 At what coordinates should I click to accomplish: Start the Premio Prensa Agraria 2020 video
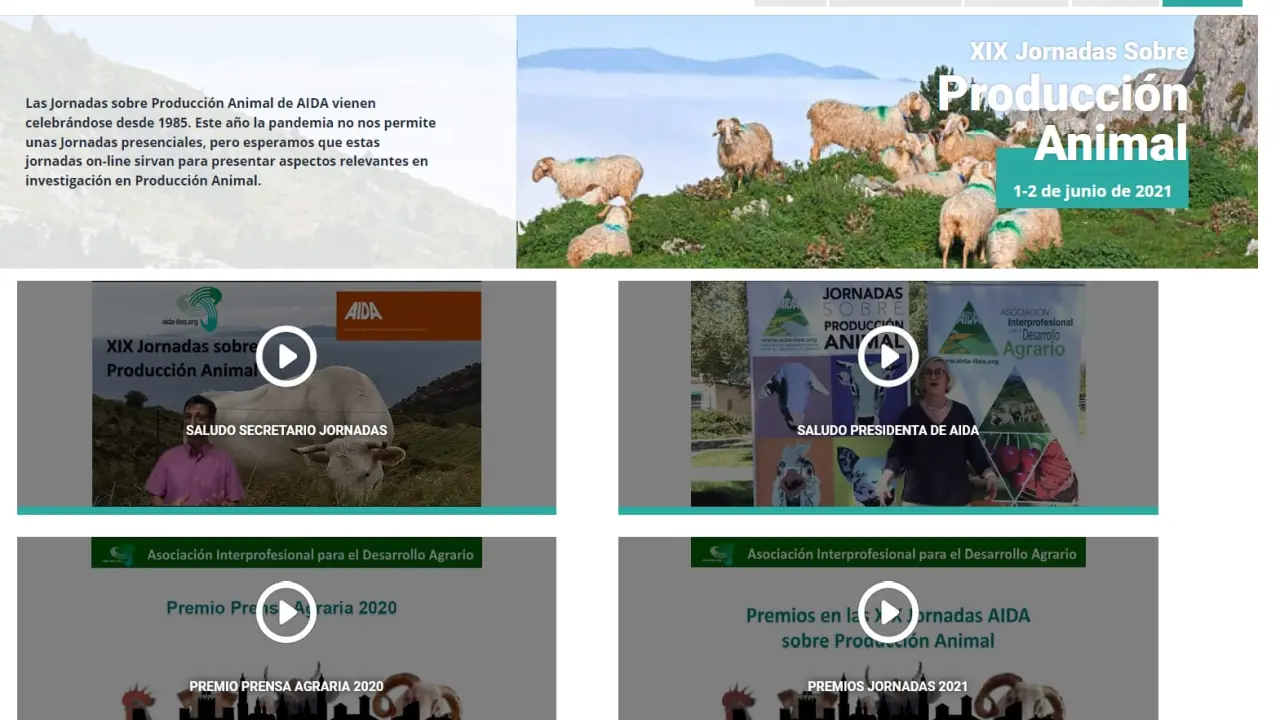click(286, 612)
